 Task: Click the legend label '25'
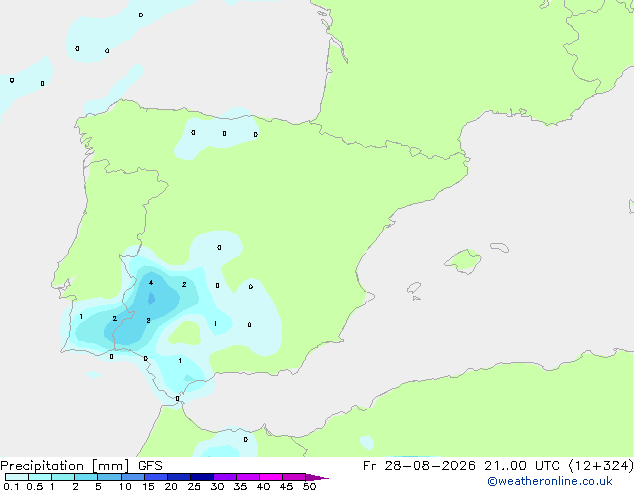click(x=194, y=486)
